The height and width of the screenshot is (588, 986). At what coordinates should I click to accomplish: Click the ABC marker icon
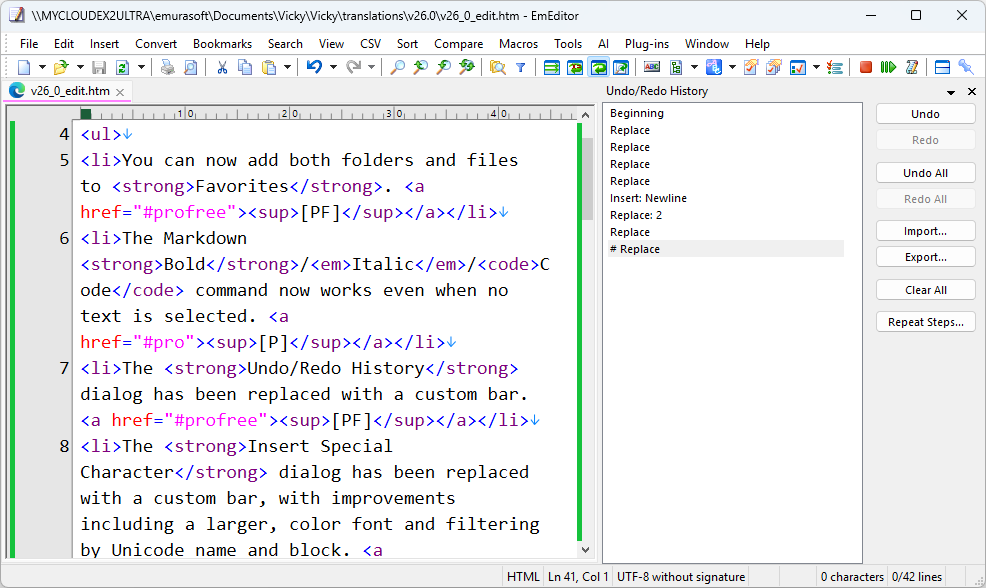pyautogui.click(x=652, y=67)
